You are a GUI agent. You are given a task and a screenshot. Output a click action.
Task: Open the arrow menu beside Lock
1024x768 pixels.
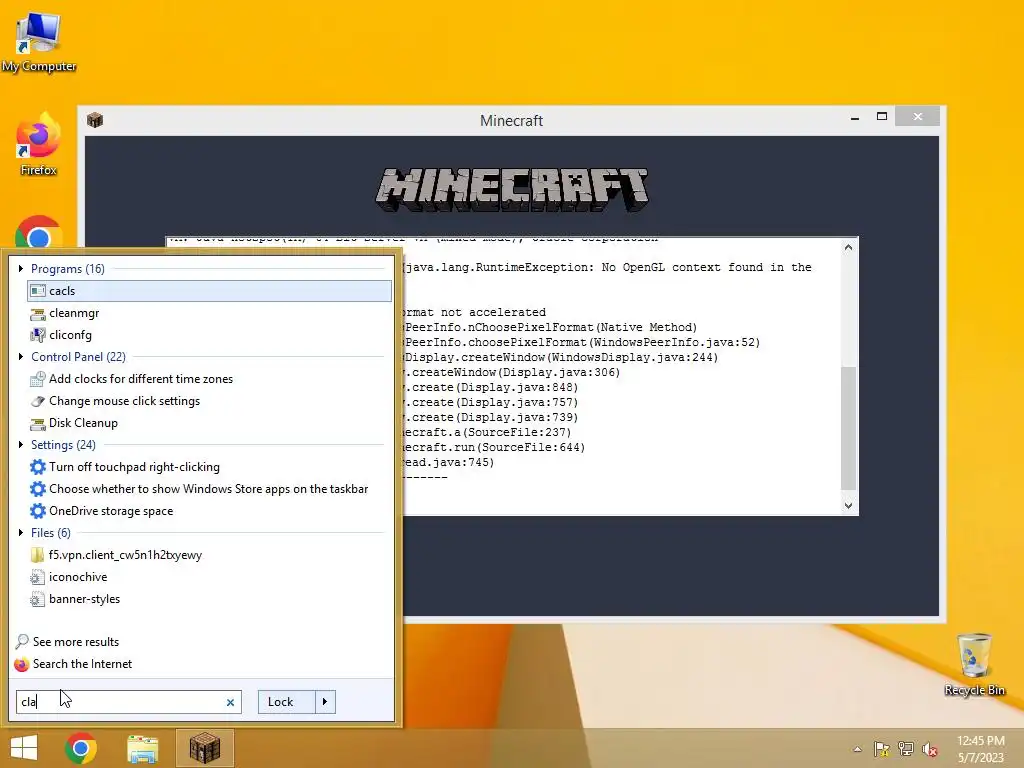click(x=325, y=702)
